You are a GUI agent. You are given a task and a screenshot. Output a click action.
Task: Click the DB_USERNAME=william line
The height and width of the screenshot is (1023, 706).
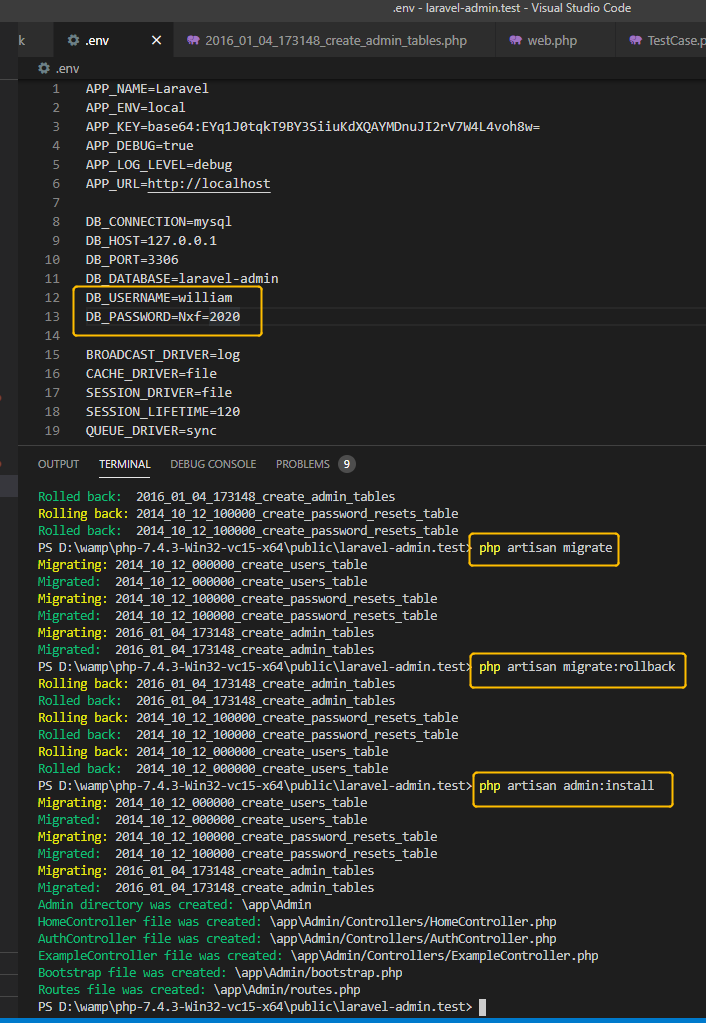[159, 297]
